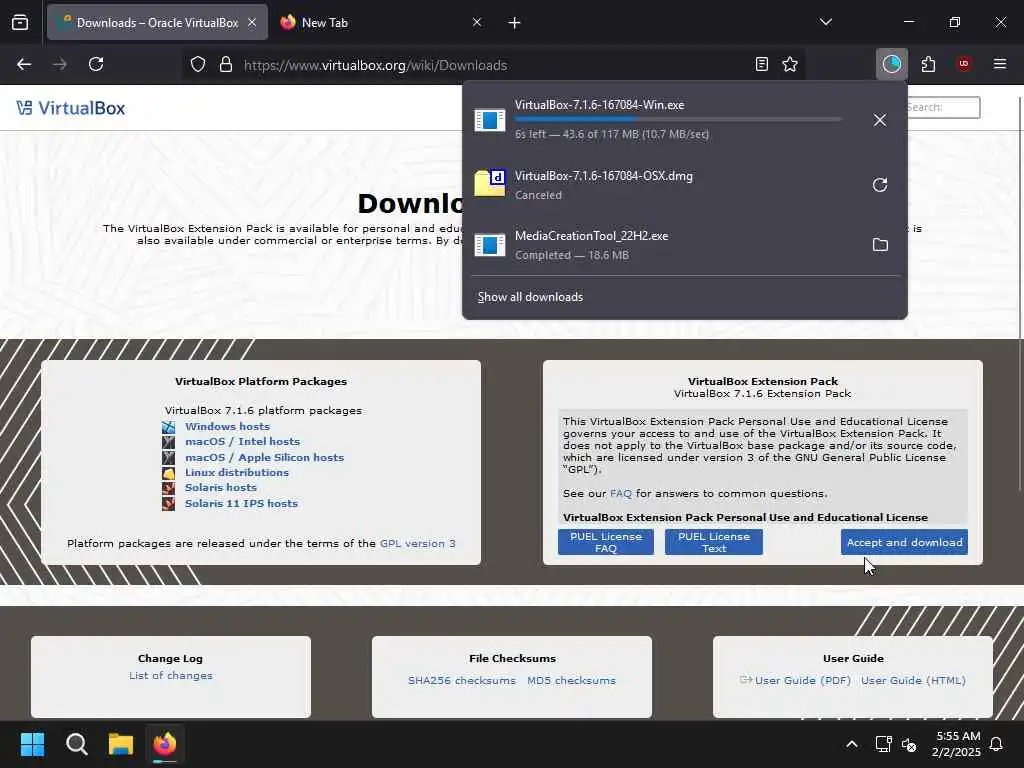Open Firefox application hamburger menu

pyautogui.click(x=1000, y=64)
